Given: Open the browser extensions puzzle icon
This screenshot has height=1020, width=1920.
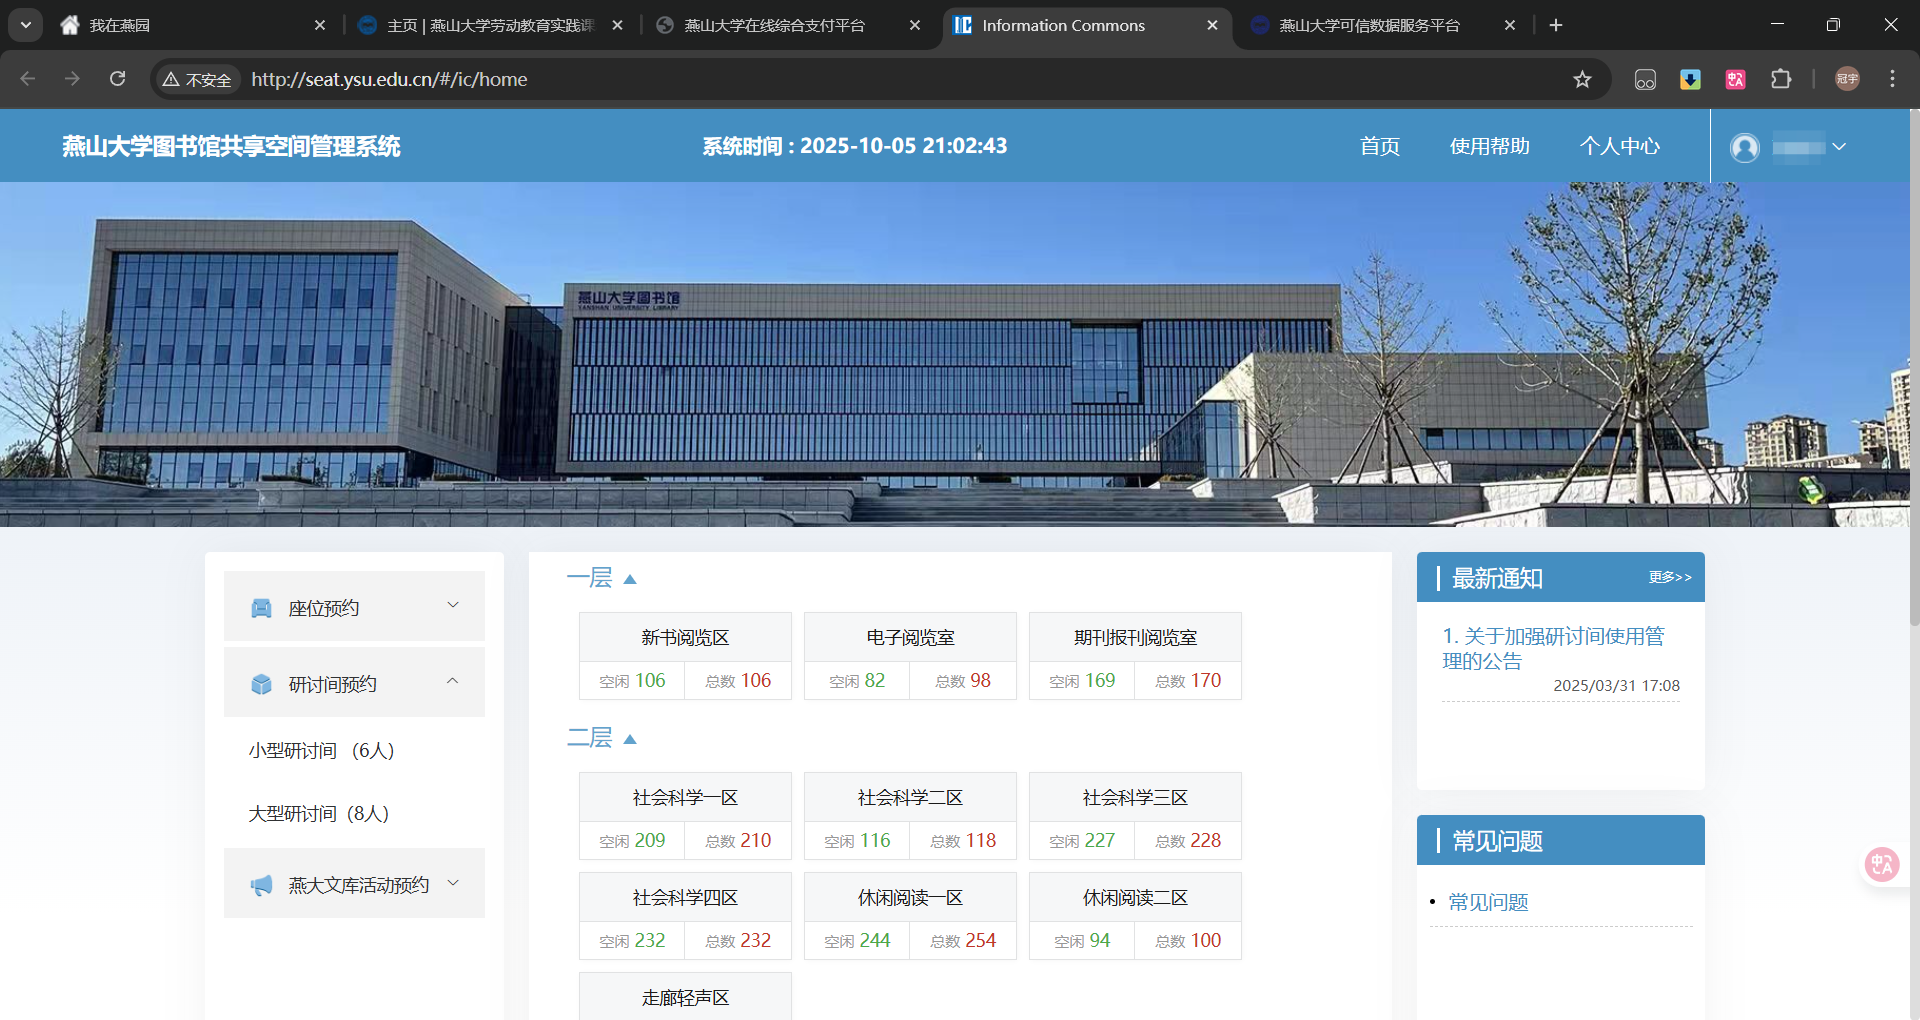Looking at the screenshot, I should pyautogui.click(x=1781, y=79).
